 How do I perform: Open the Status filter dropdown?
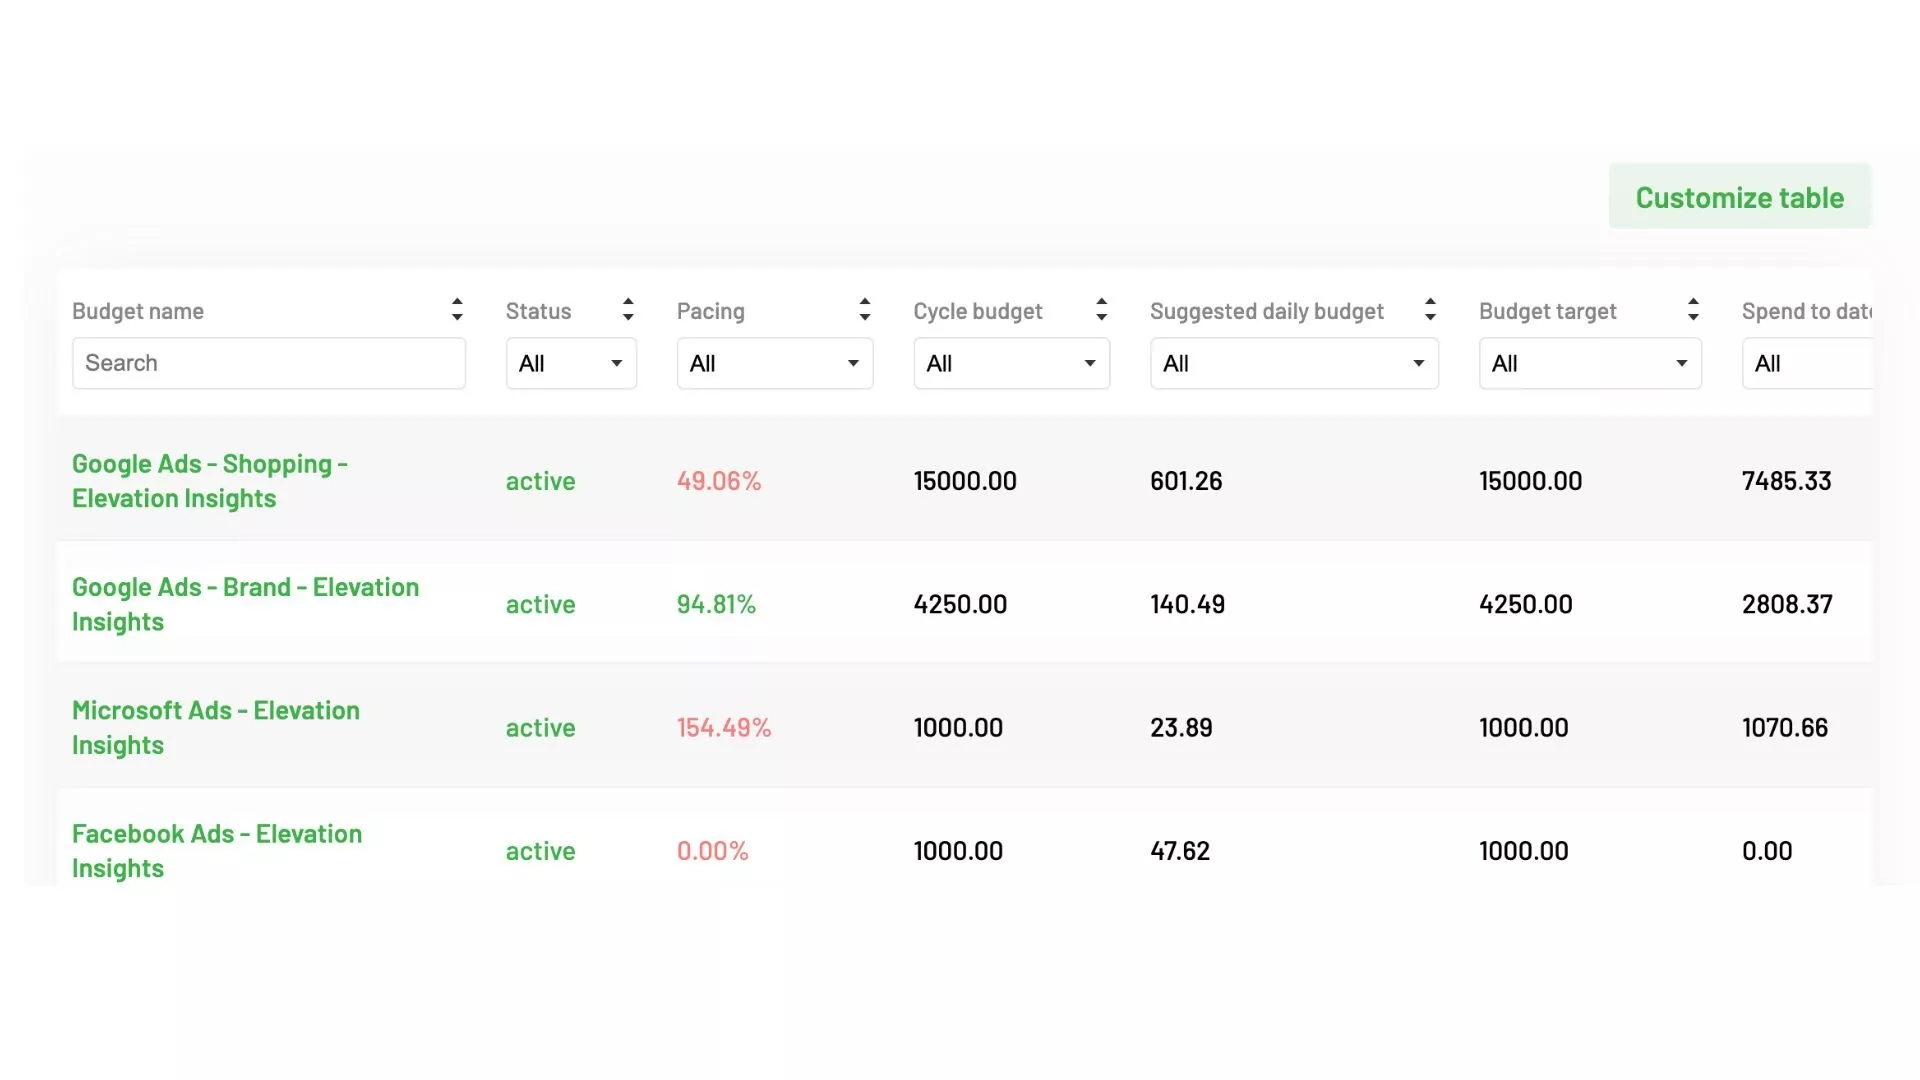coord(571,364)
